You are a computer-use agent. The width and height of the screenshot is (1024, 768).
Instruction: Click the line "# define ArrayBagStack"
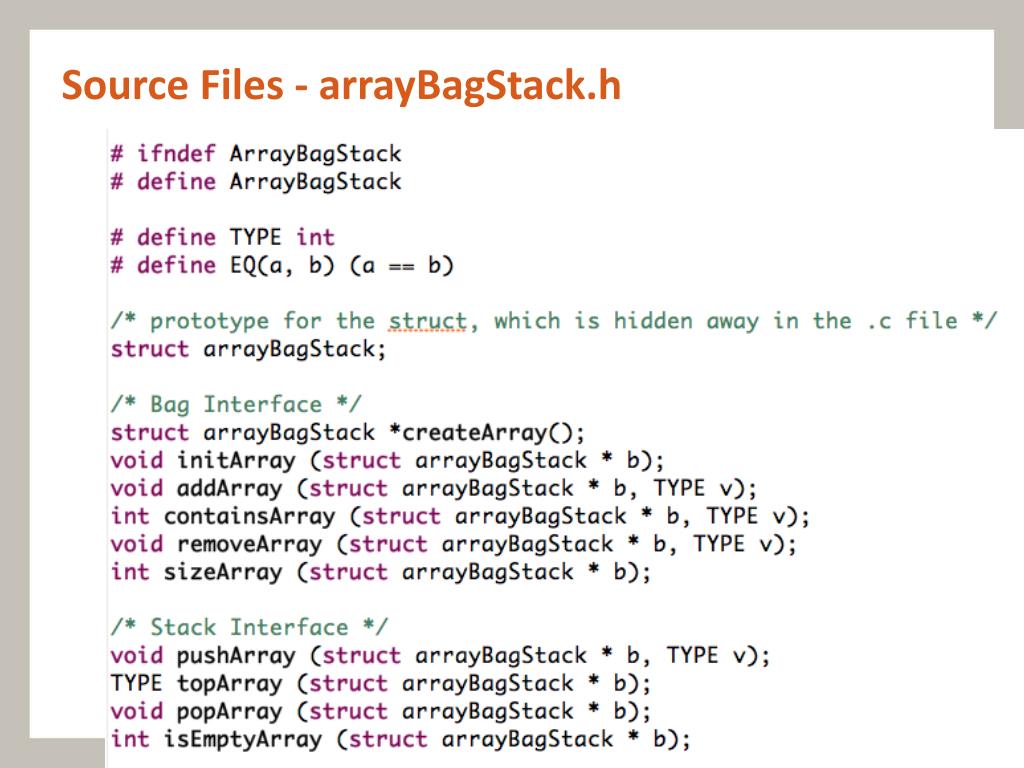point(256,182)
